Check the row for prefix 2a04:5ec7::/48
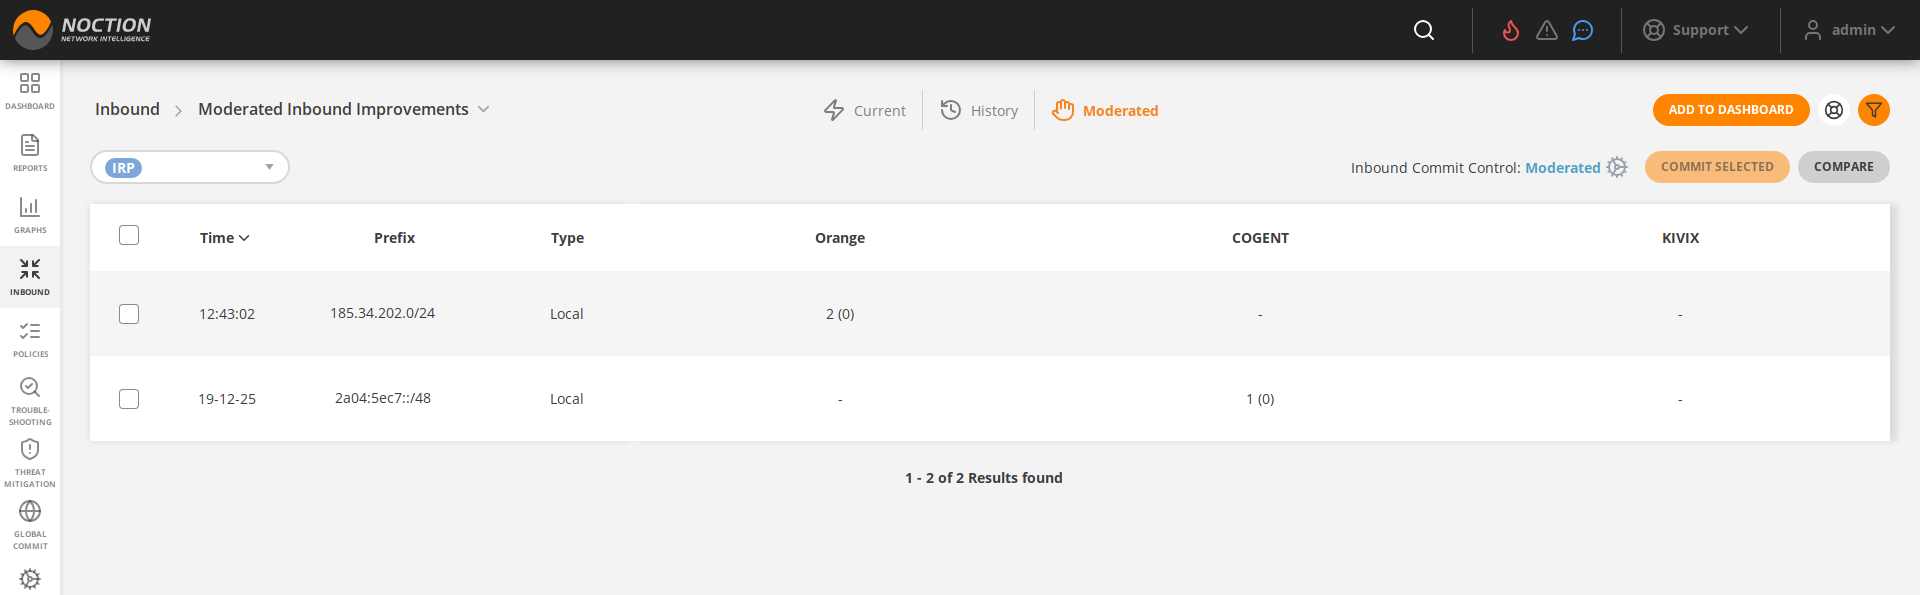Viewport: 1920px width, 595px height. coord(129,399)
